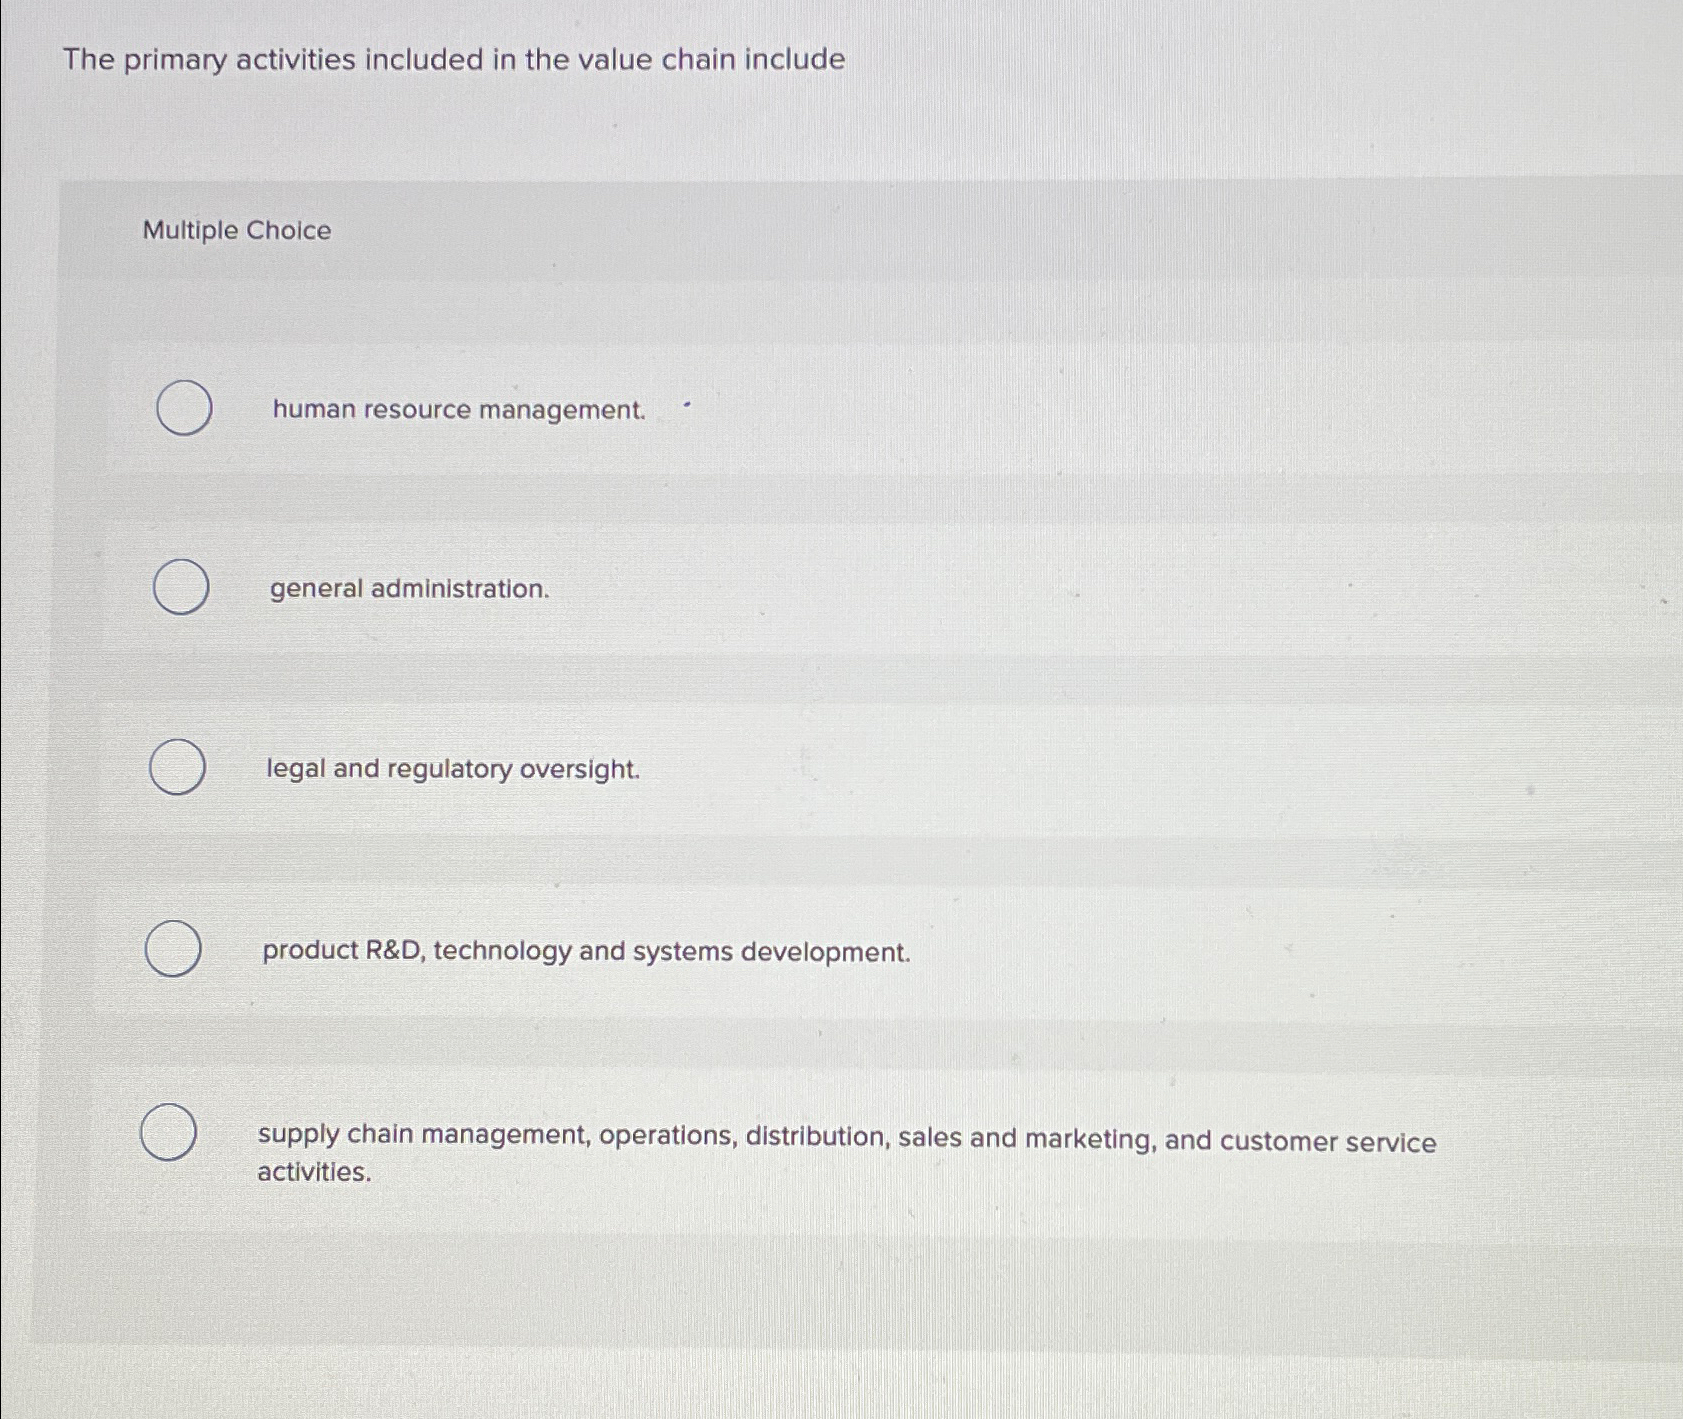Click the text 'legal and regulatory oversight.'
Screen dimensions: 1683x1419
point(452,770)
